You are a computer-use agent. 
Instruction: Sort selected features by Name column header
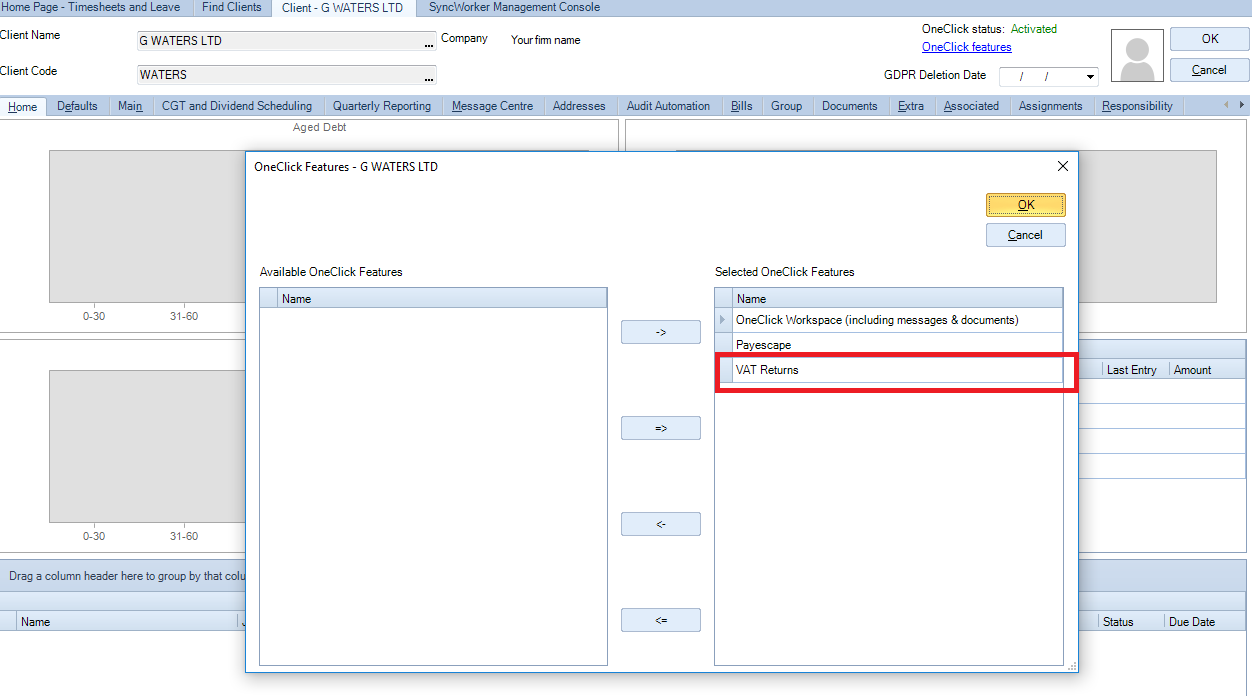(x=890, y=297)
